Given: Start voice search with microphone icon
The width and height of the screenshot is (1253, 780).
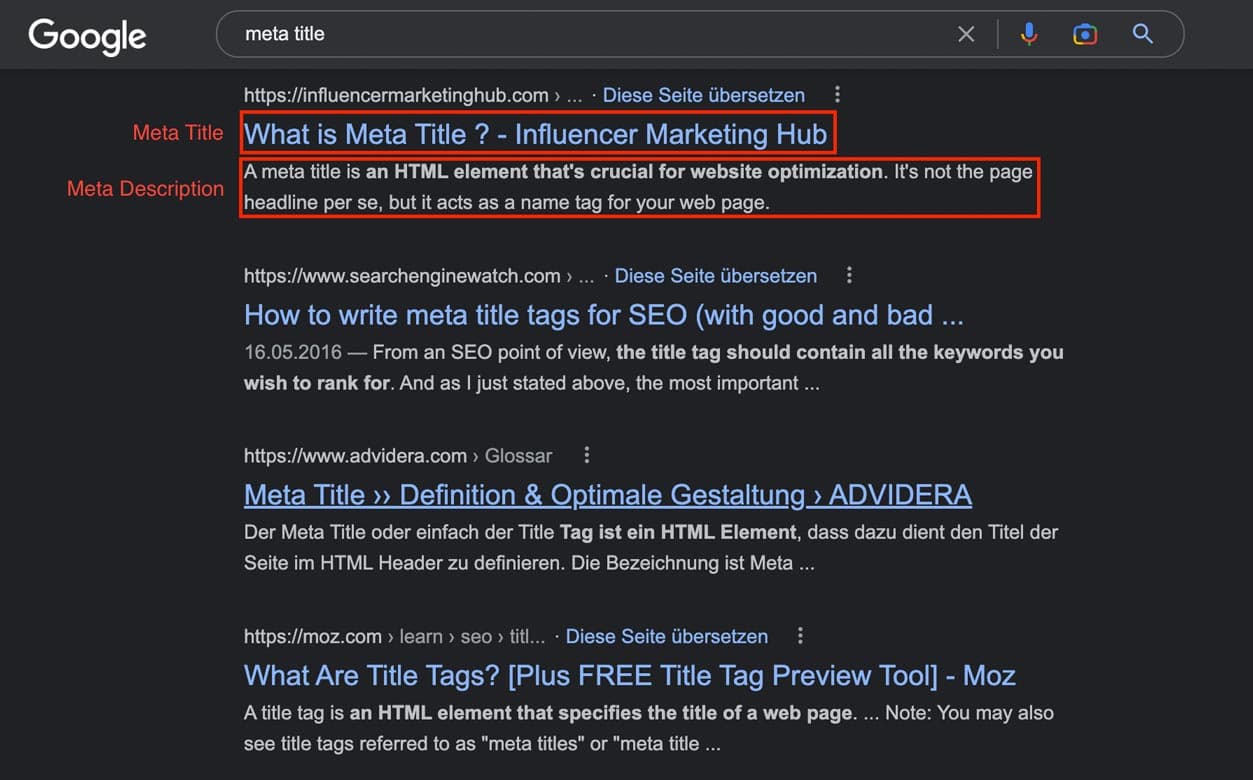Looking at the screenshot, I should 1029,34.
